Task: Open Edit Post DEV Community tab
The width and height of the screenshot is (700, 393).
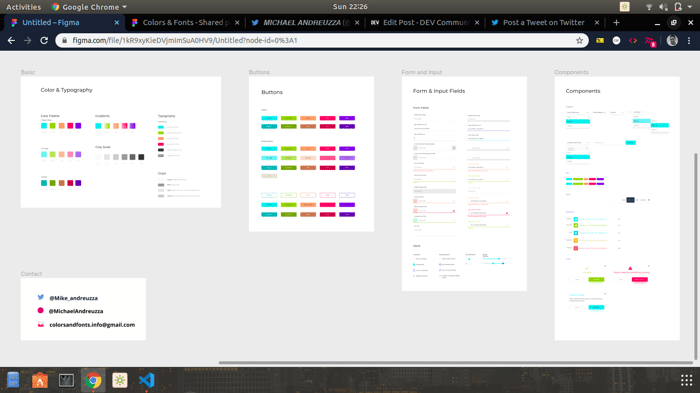Action: tap(425, 22)
